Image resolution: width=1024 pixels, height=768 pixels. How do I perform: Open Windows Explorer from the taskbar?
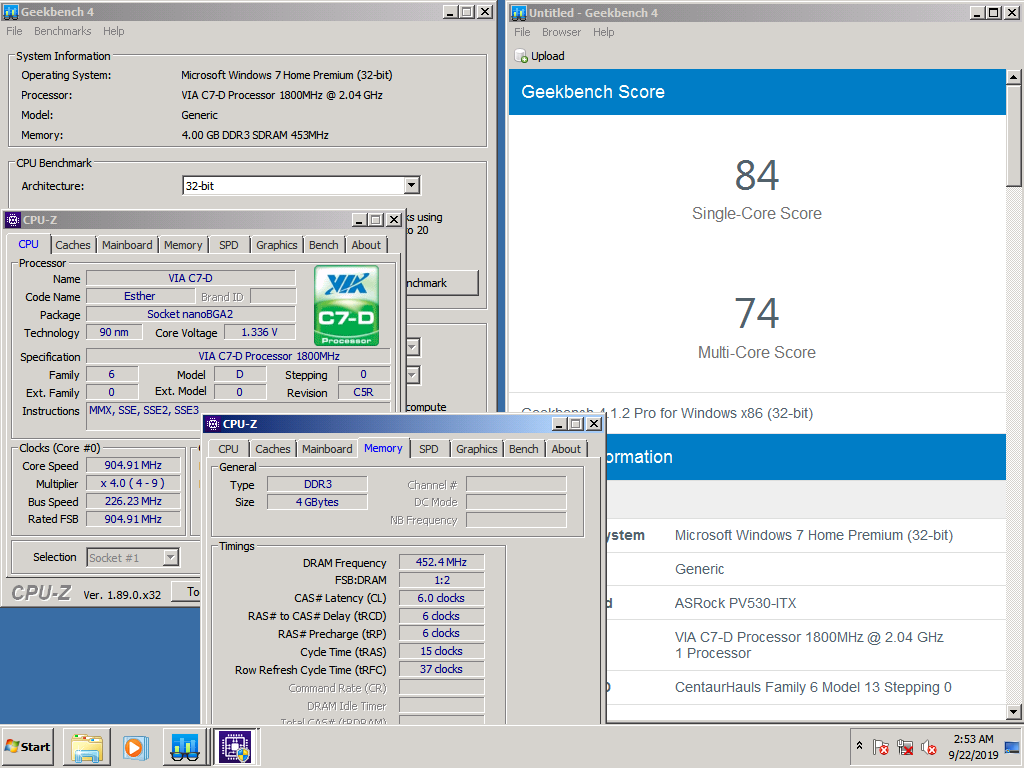pyautogui.click(x=87, y=746)
